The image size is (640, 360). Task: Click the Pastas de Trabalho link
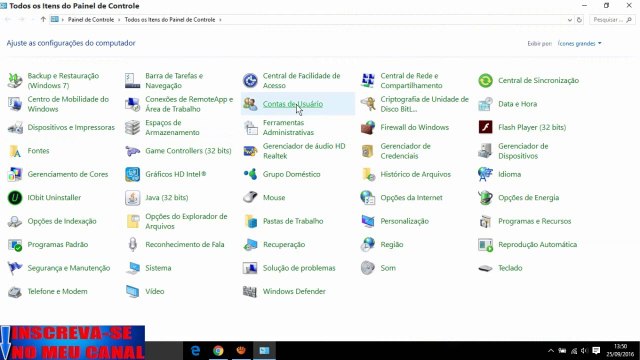(x=293, y=221)
